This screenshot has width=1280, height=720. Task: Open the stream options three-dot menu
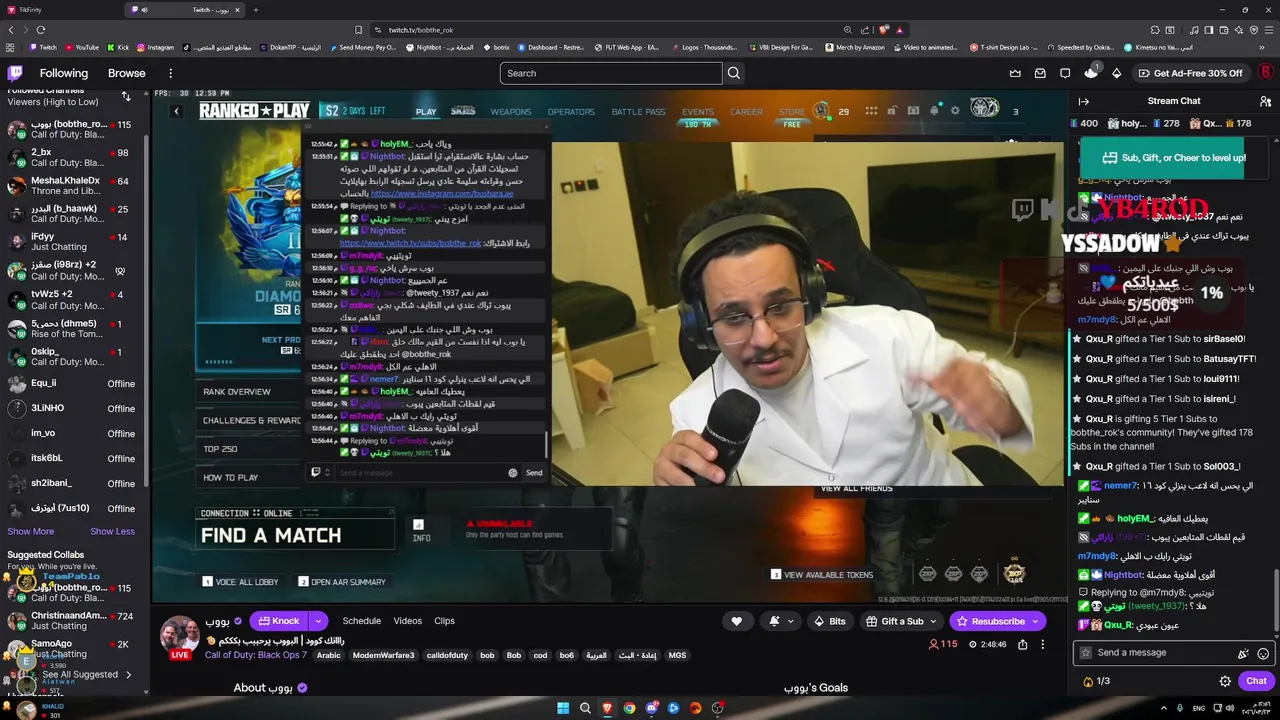point(1042,645)
